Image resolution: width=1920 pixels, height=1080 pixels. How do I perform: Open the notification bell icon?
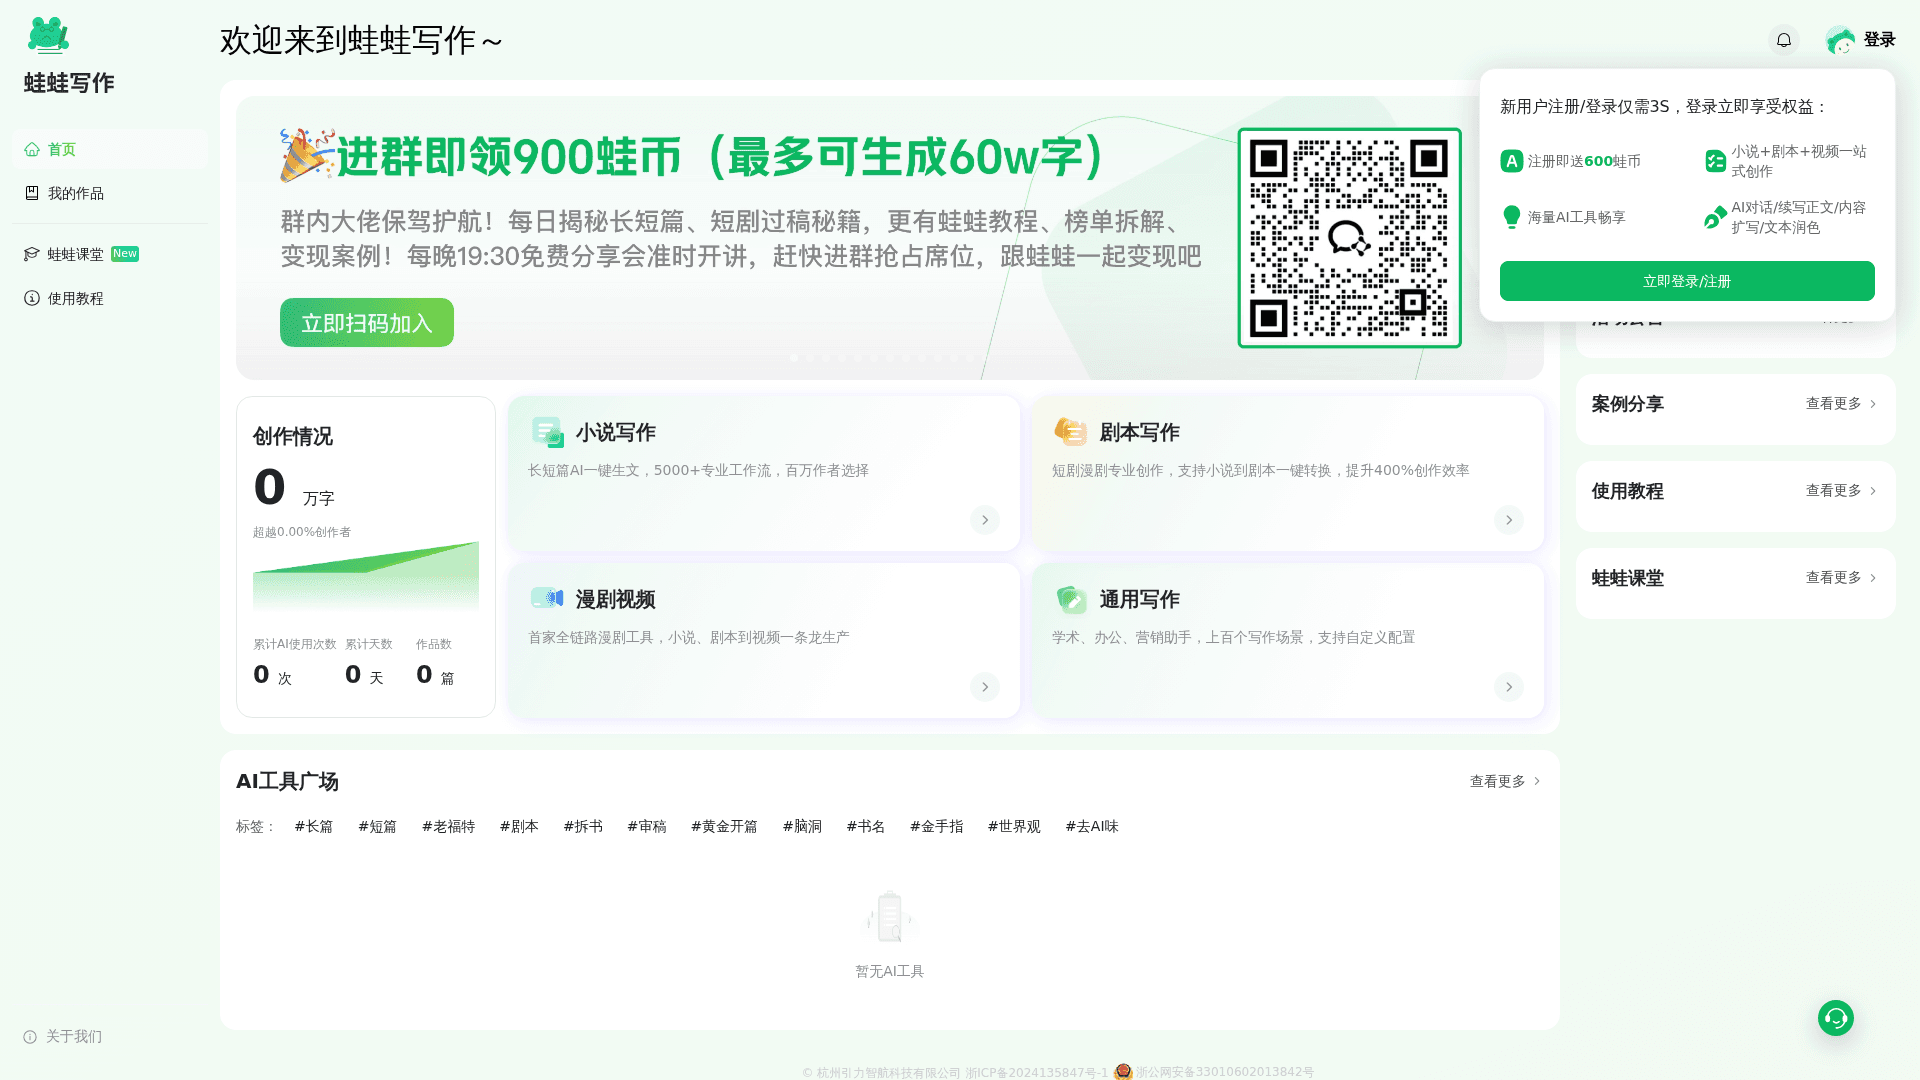1784,39
